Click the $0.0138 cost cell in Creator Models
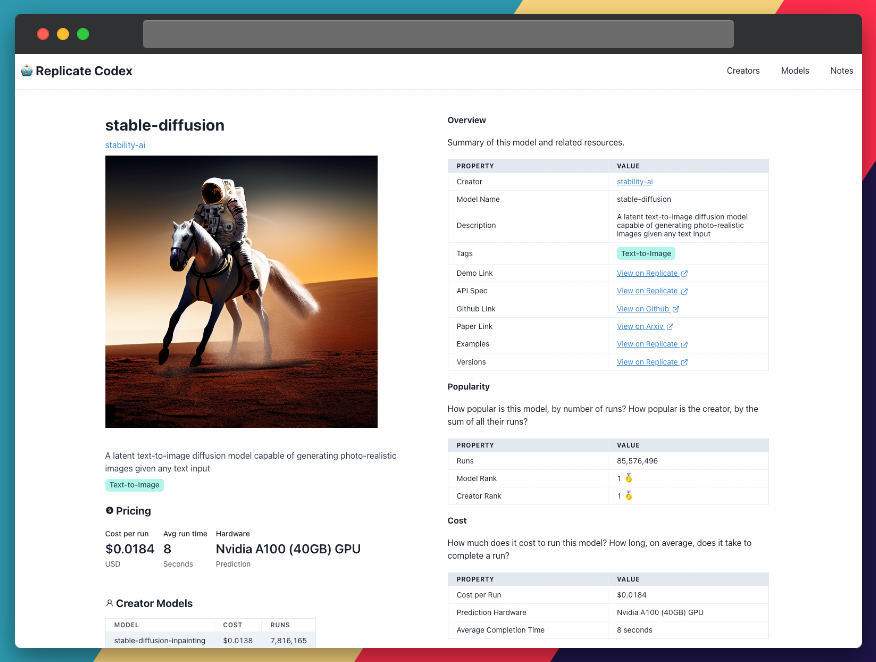Viewport: 876px width, 662px height. pyautogui.click(x=238, y=641)
